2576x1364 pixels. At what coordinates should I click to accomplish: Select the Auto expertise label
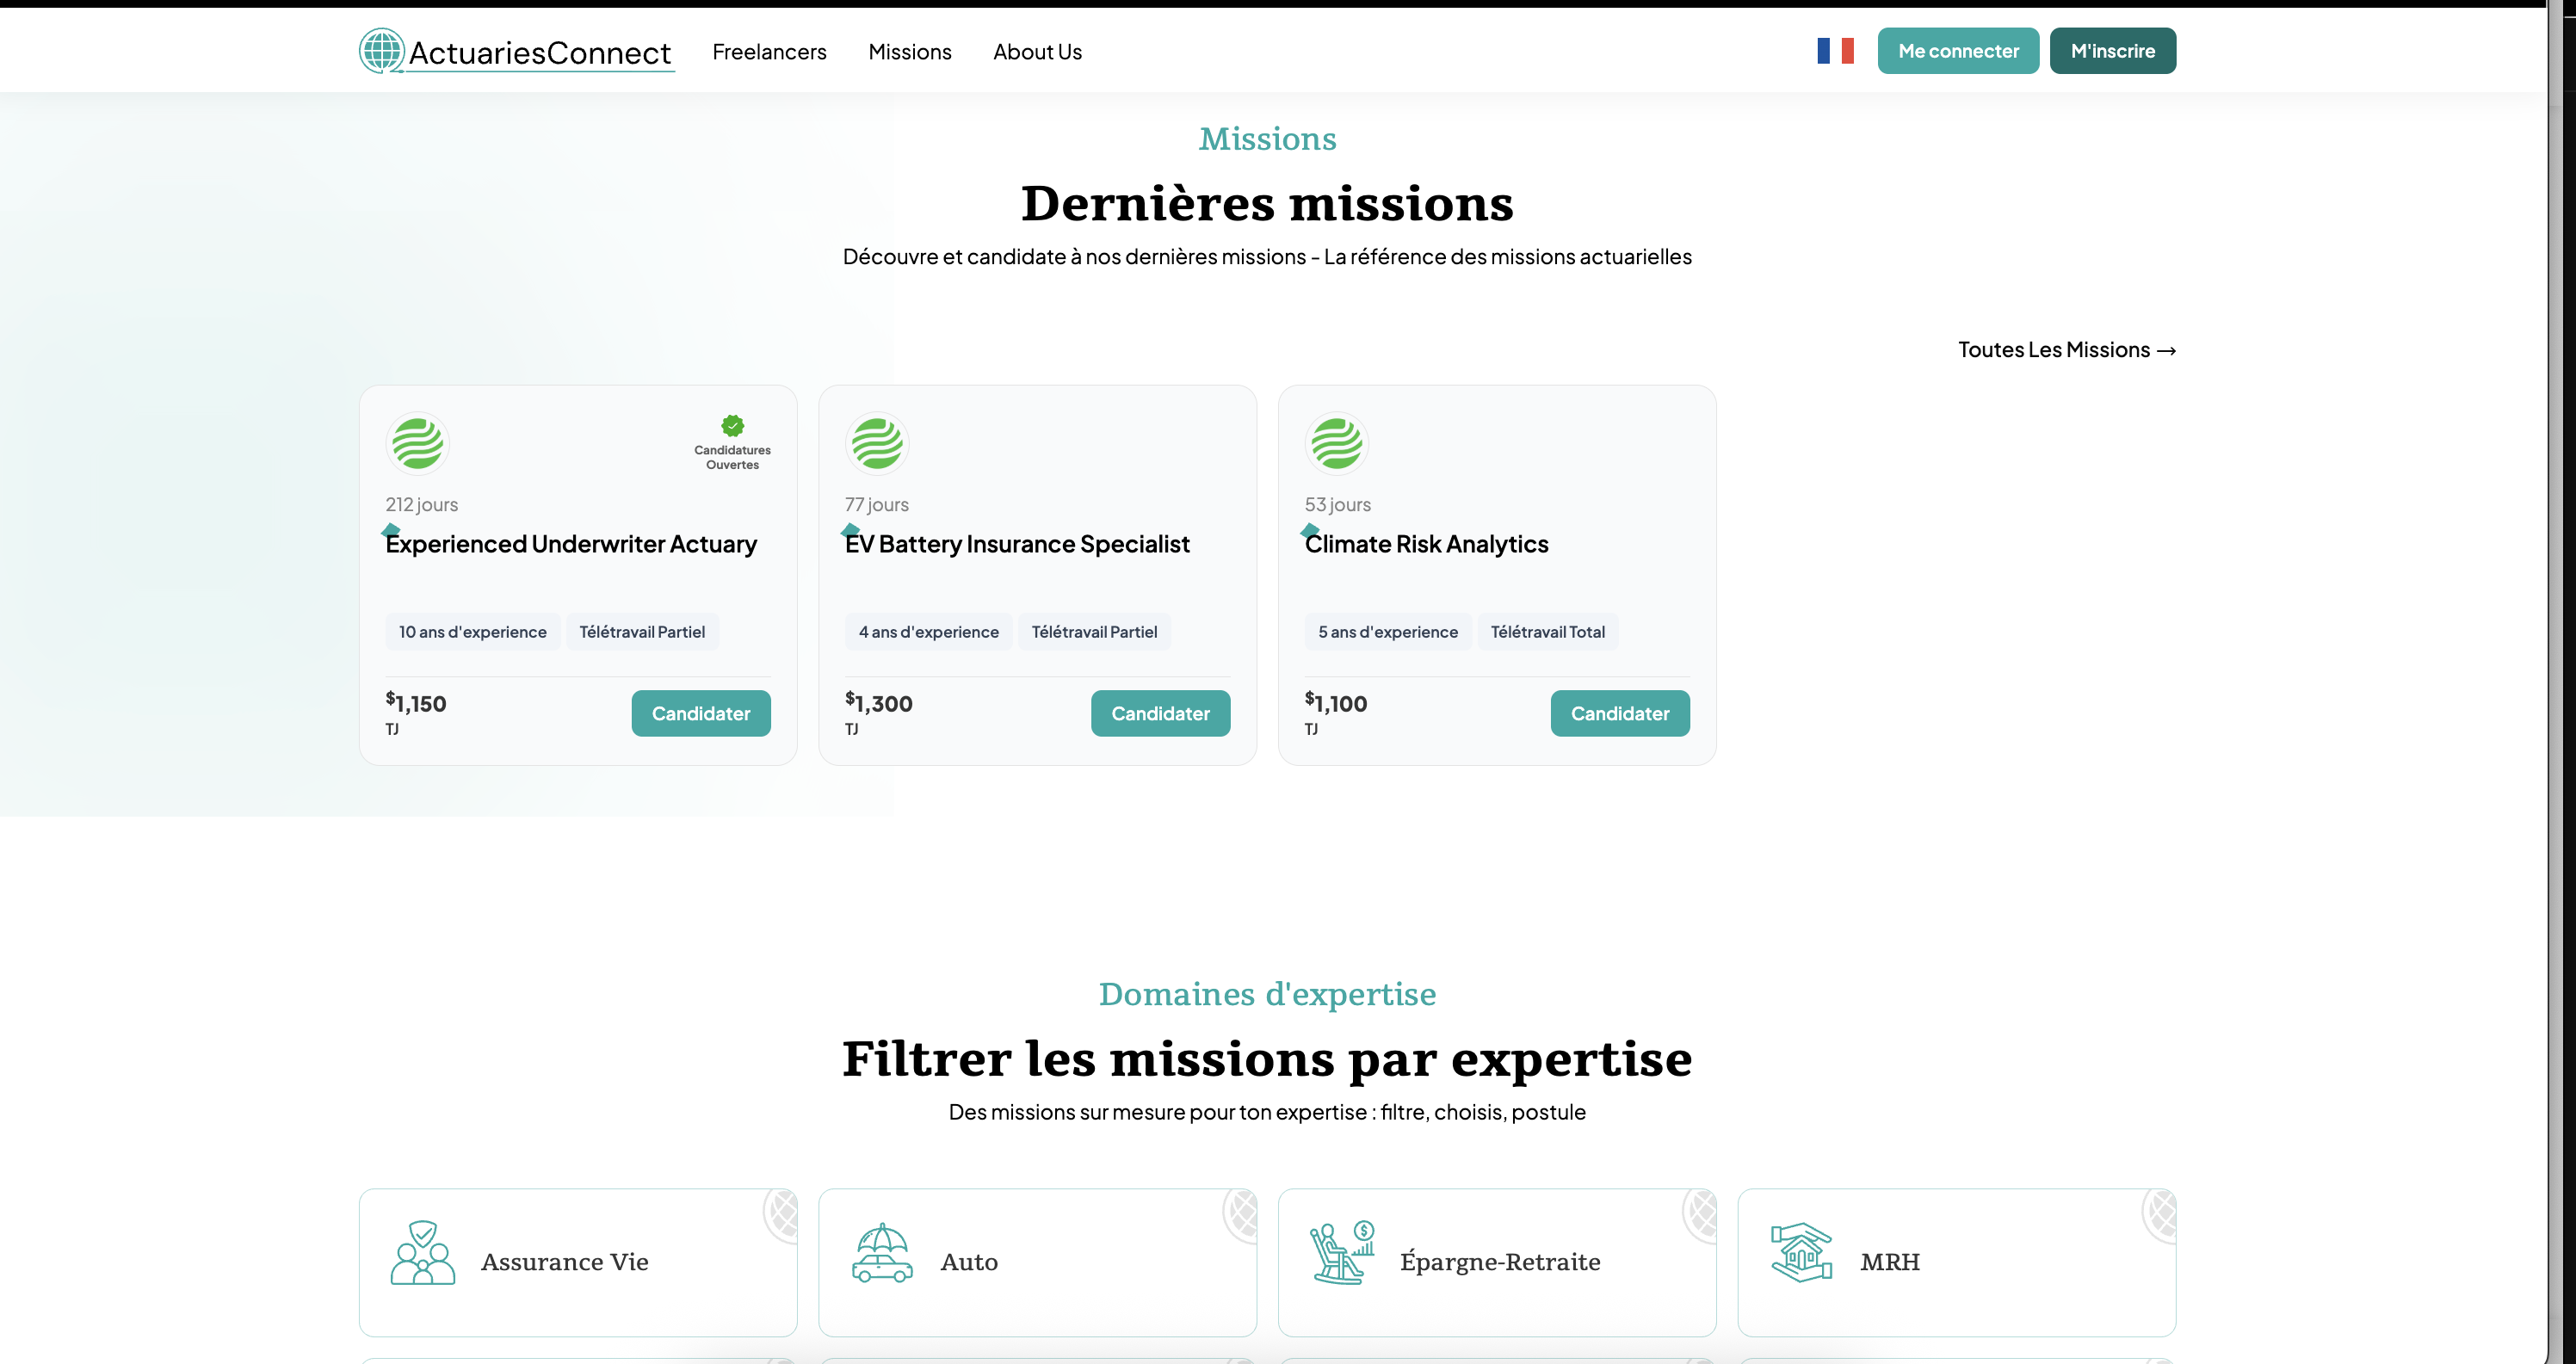(x=969, y=1262)
